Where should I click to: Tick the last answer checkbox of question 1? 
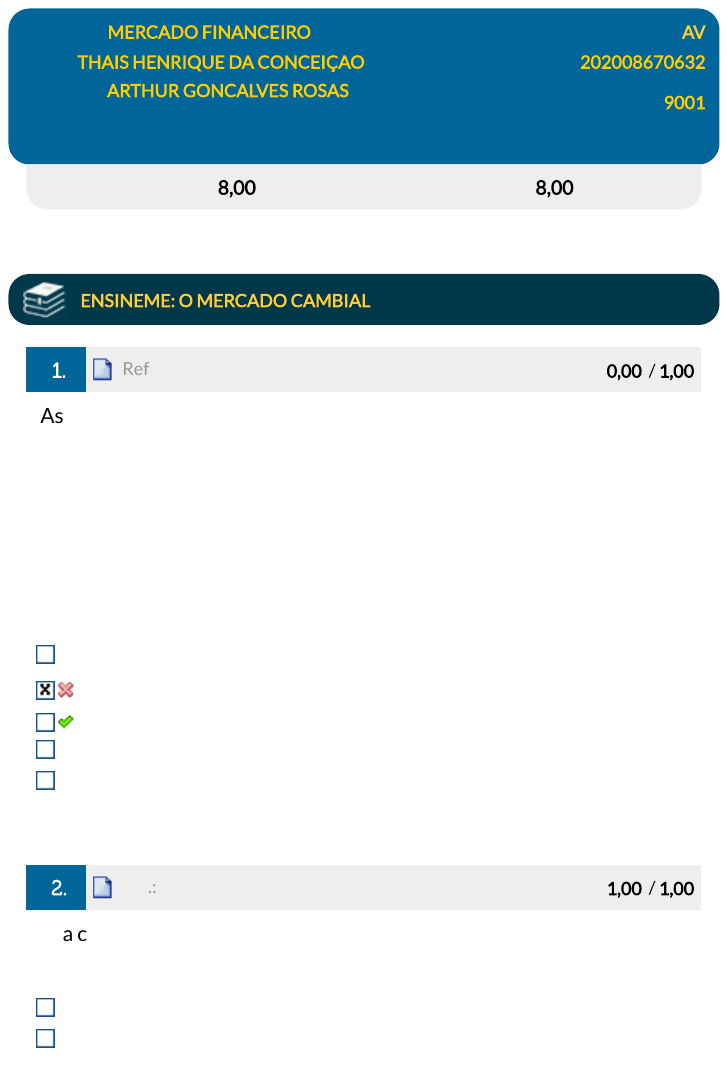click(x=45, y=780)
